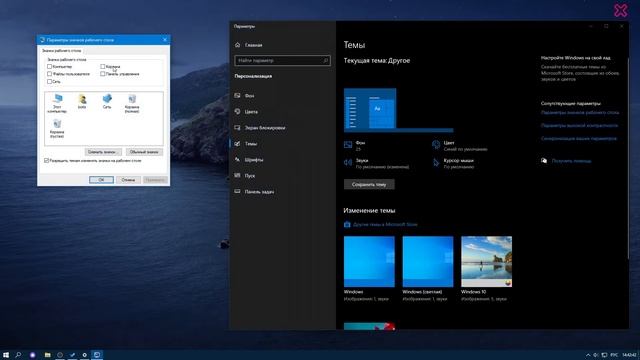Image resolution: width=640 pixels, height=360 pixels.
Task: Click the Обычный значок button
Action: coord(144,152)
